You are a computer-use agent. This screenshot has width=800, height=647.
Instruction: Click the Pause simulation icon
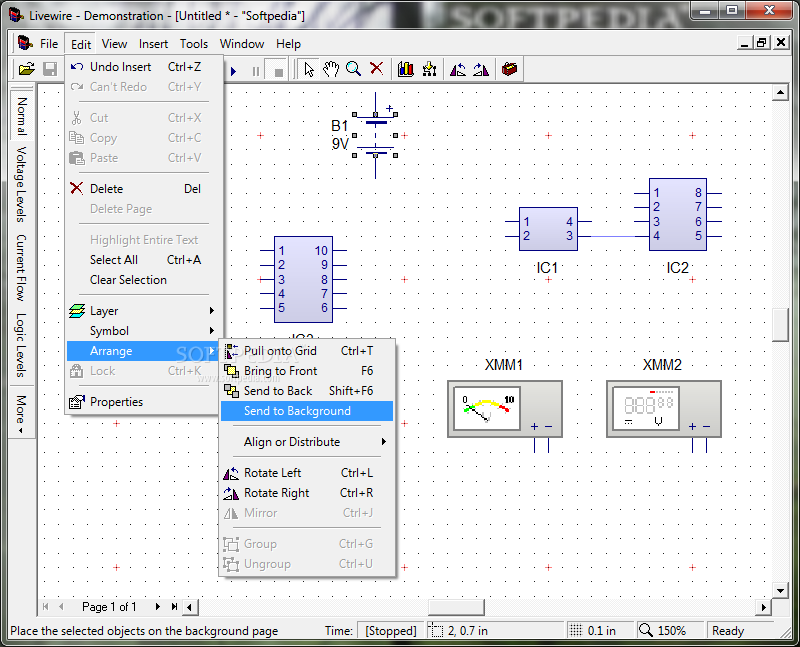[x=256, y=71]
